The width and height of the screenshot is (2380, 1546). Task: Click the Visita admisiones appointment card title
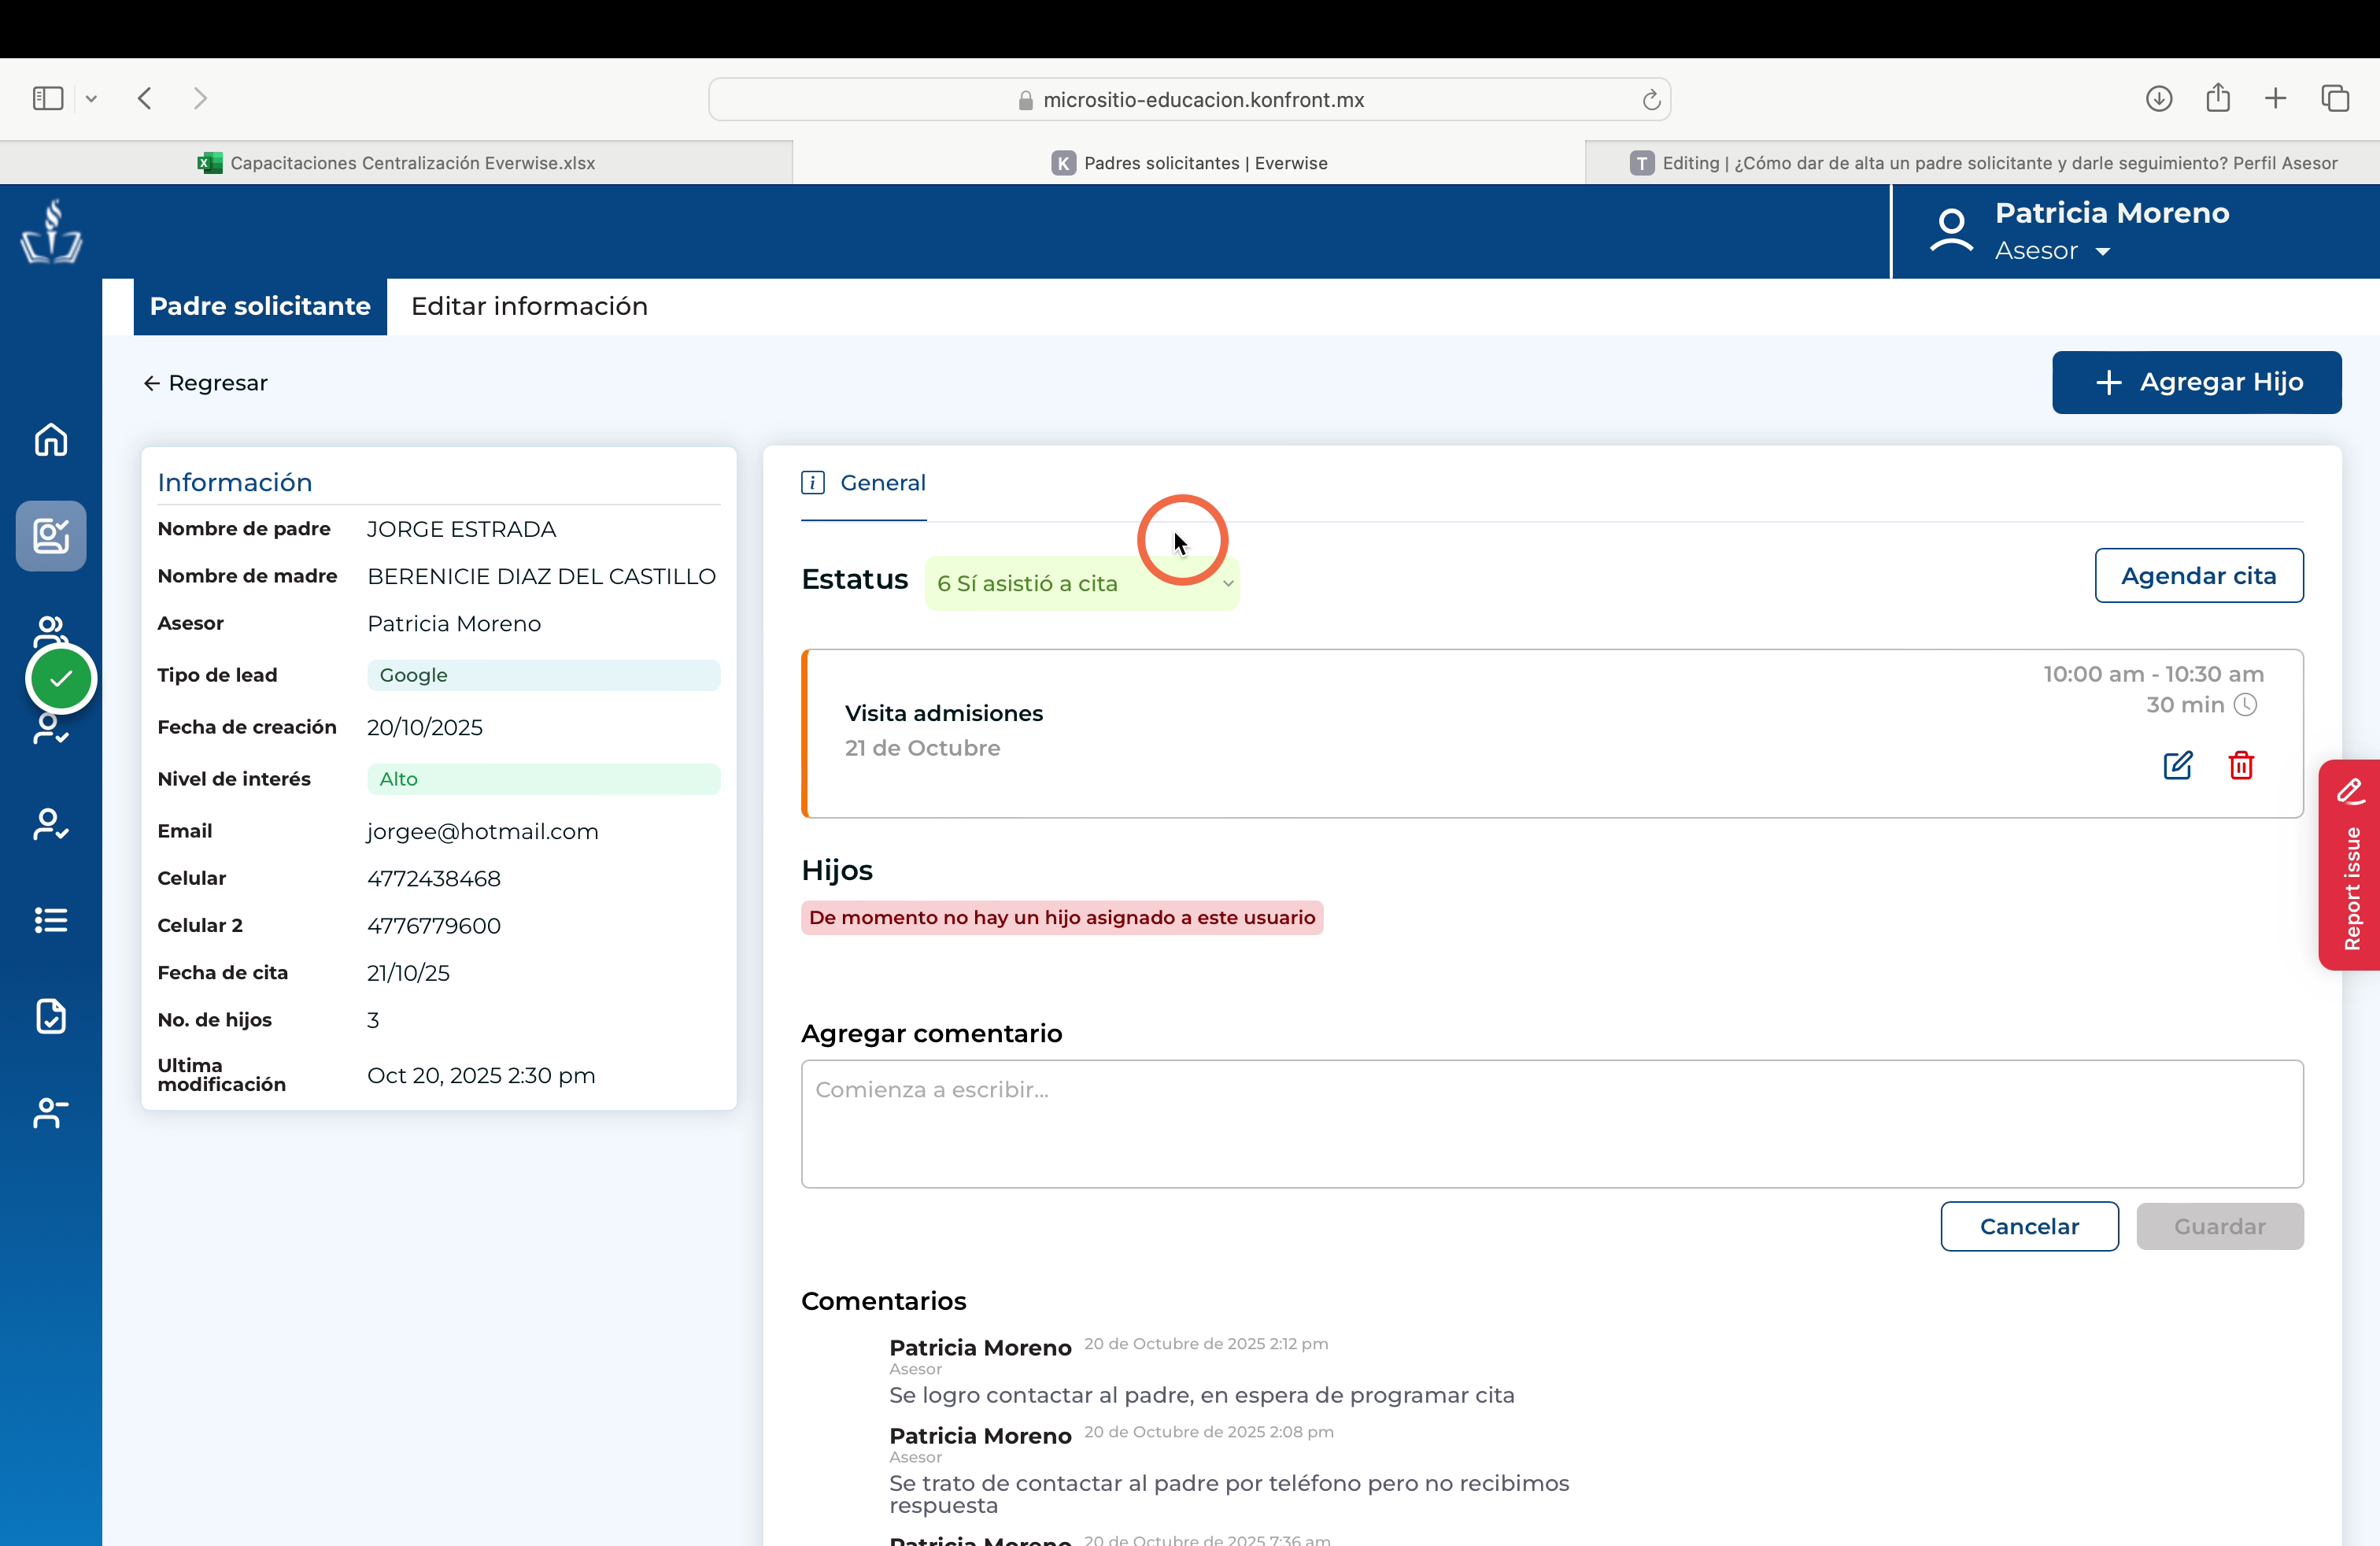943,713
